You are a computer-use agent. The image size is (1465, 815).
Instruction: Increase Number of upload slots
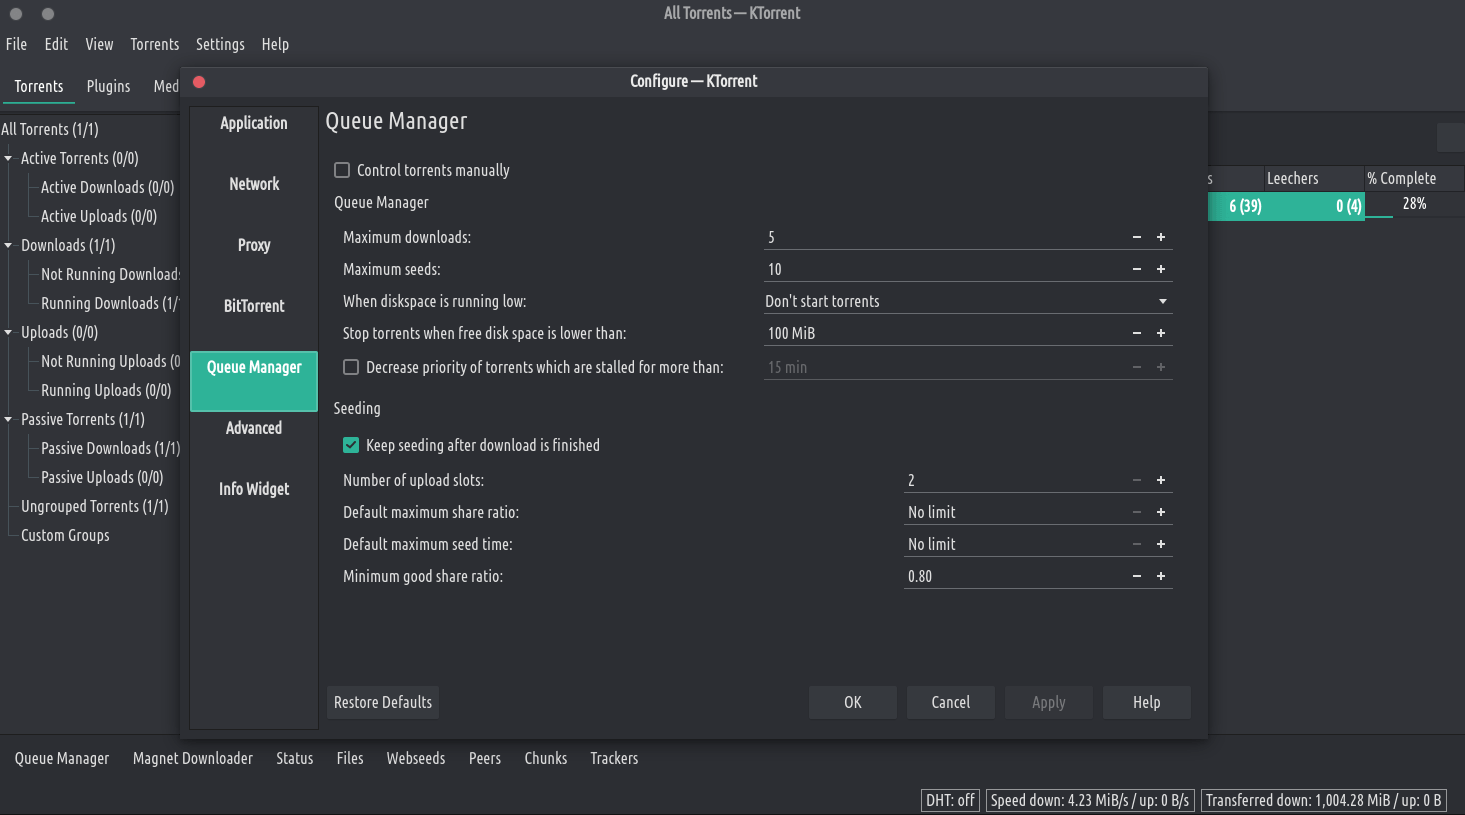[1161, 480]
